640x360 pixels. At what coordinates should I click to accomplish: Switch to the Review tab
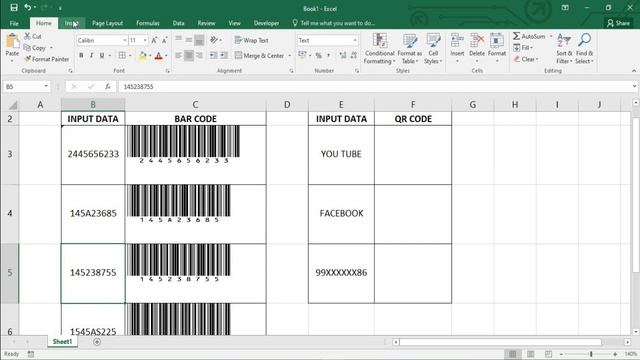point(206,23)
